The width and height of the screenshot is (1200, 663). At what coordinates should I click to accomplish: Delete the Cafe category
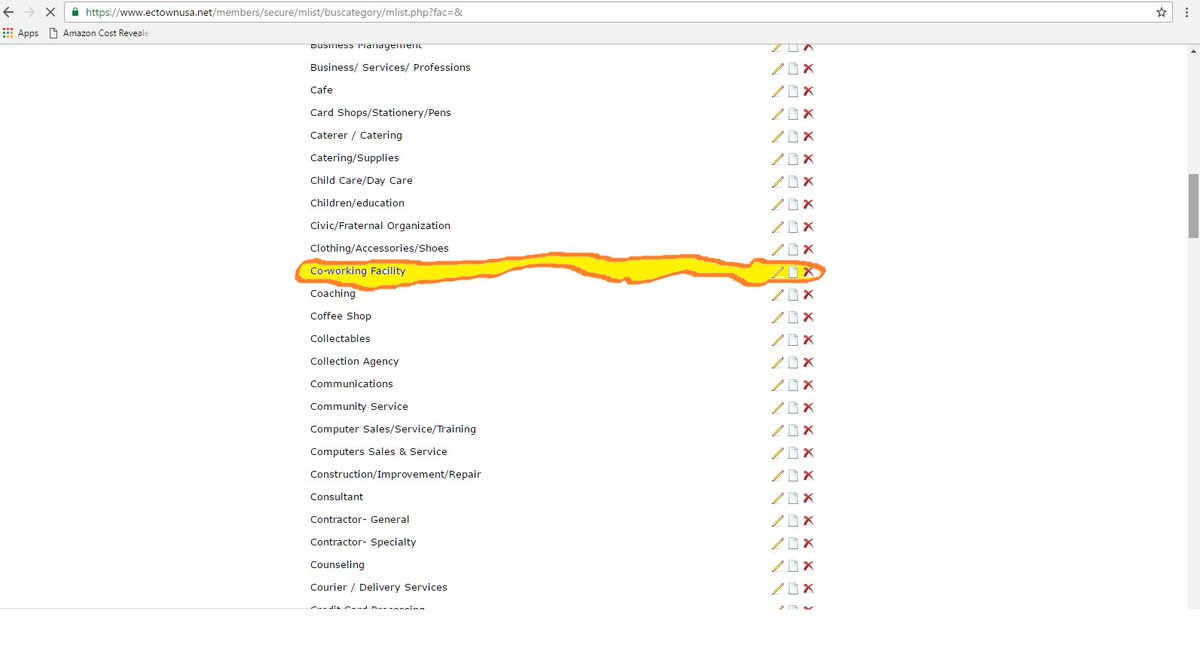[x=808, y=91]
